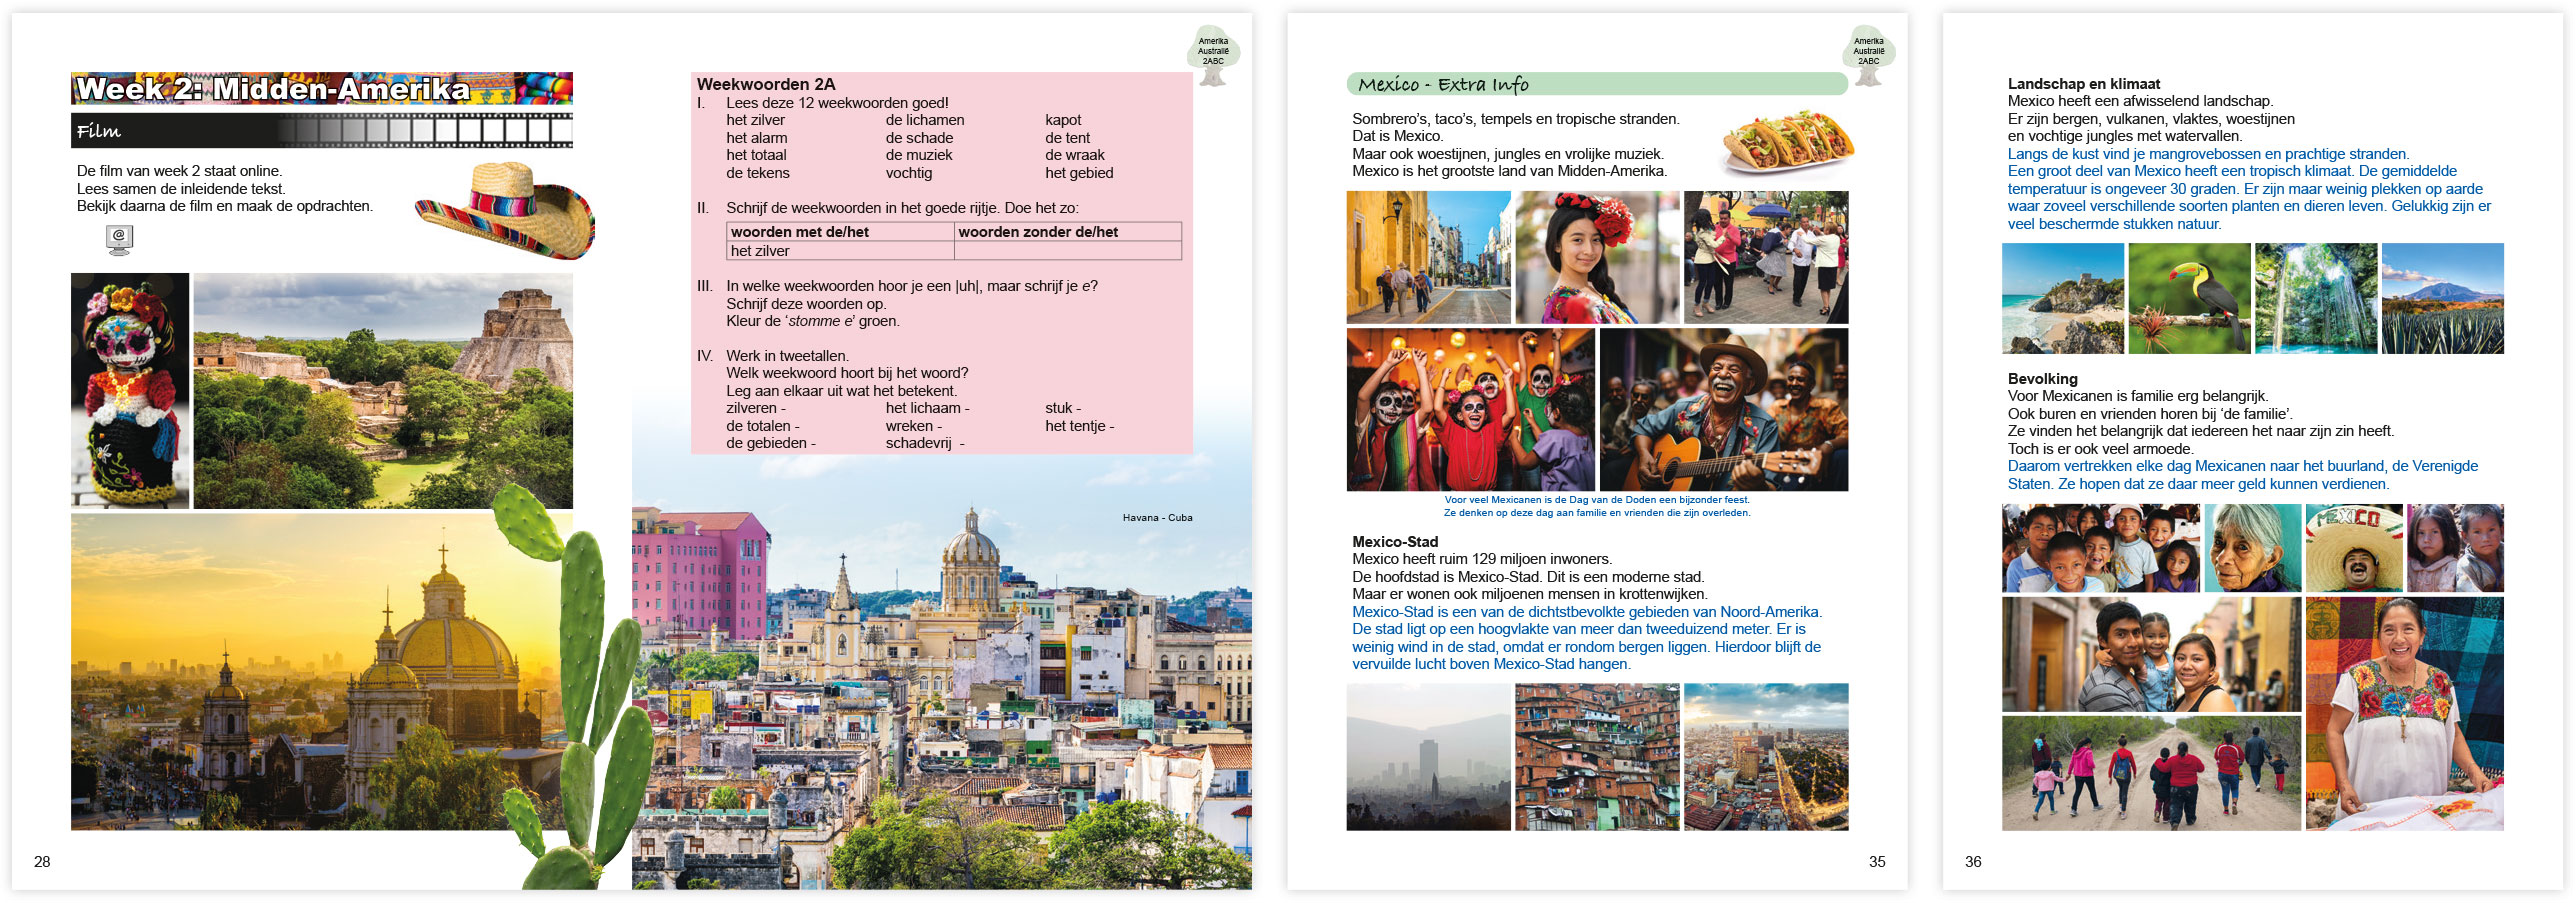Click page number 28

(x=42, y=862)
